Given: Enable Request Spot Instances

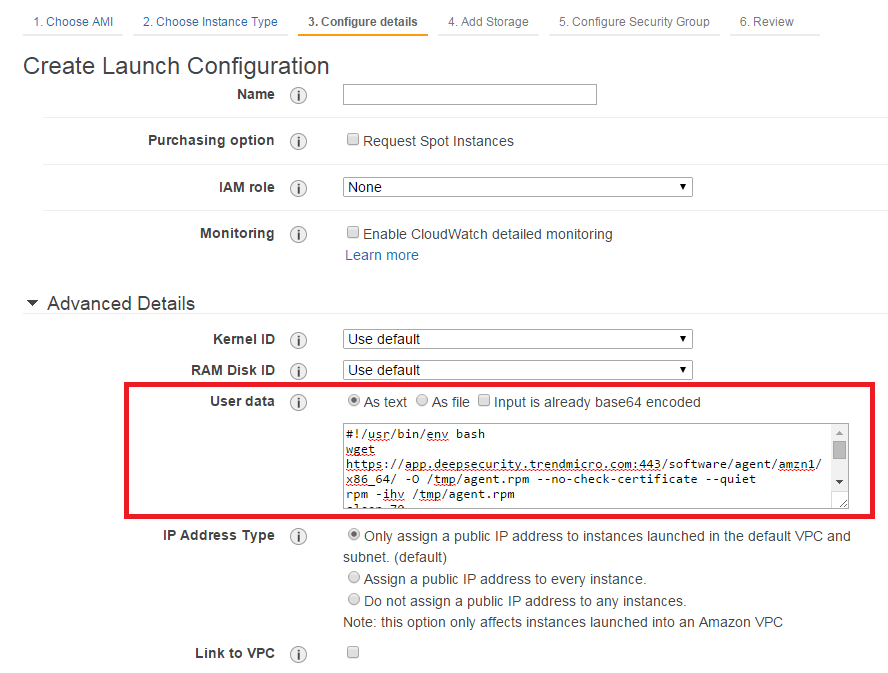Looking at the screenshot, I should click(x=353, y=140).
